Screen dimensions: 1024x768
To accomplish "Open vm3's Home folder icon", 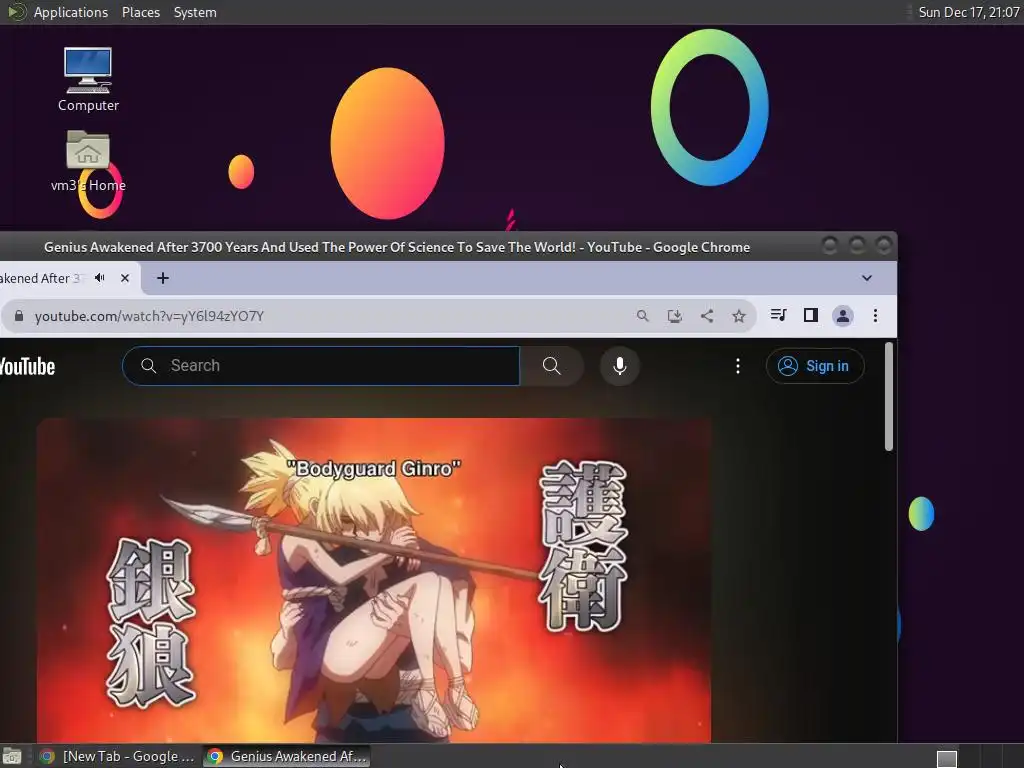I will (x=88, y=161).
